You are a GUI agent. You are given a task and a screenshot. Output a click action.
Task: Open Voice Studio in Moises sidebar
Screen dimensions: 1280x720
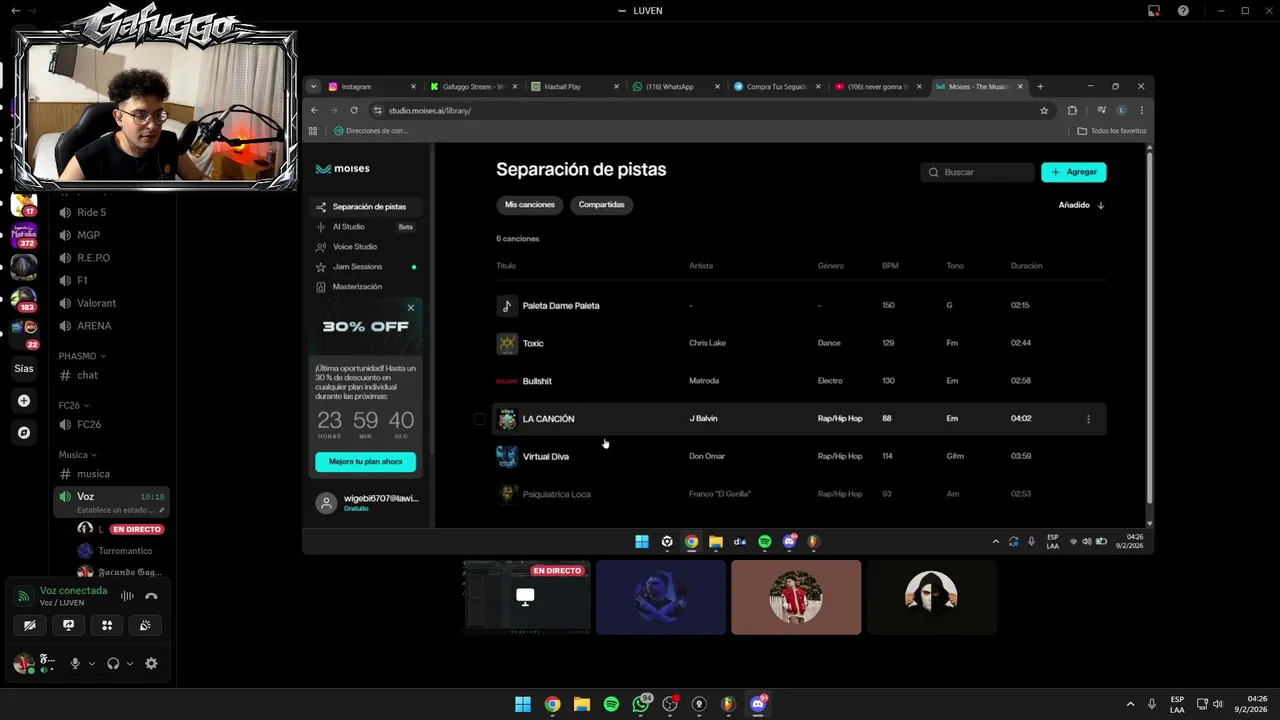pos(366,247)
